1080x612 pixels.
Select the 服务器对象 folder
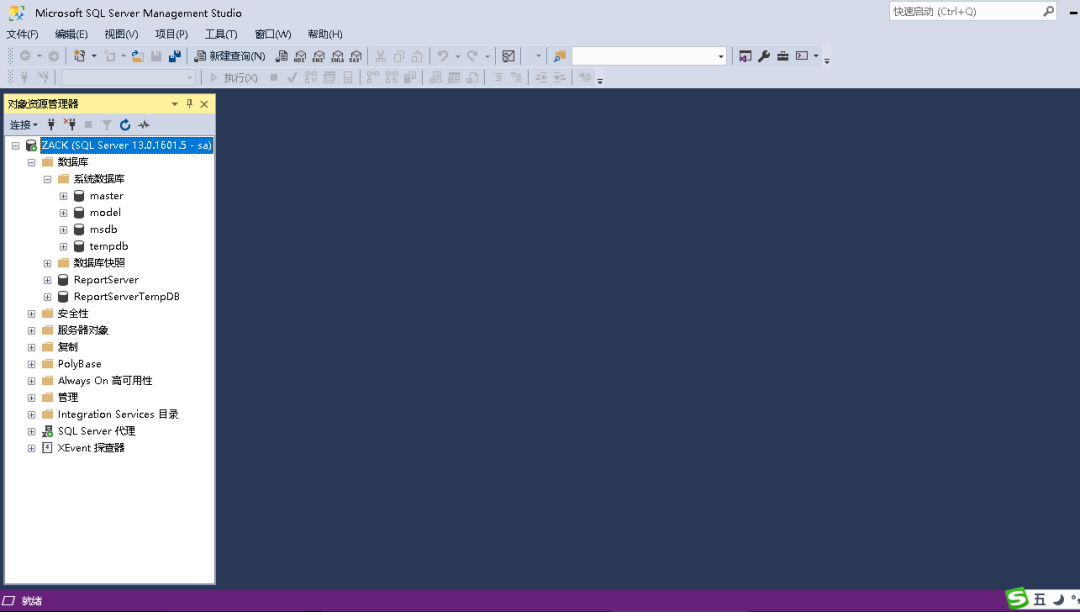pos(83,330)
